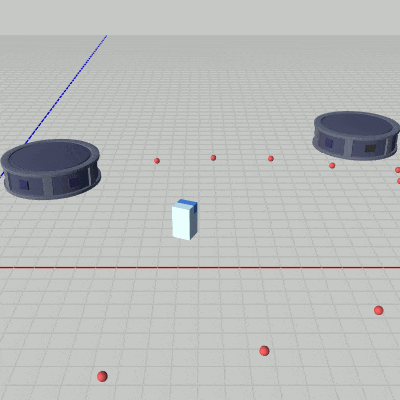Click the large red sphere near the right edge below the red line
The image size is (400, 400).
[378, 310]
